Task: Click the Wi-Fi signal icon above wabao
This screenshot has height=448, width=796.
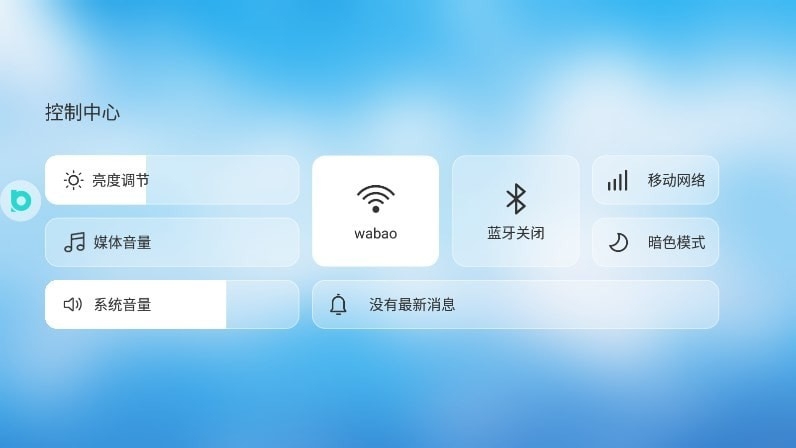Action: click(376, 199)
